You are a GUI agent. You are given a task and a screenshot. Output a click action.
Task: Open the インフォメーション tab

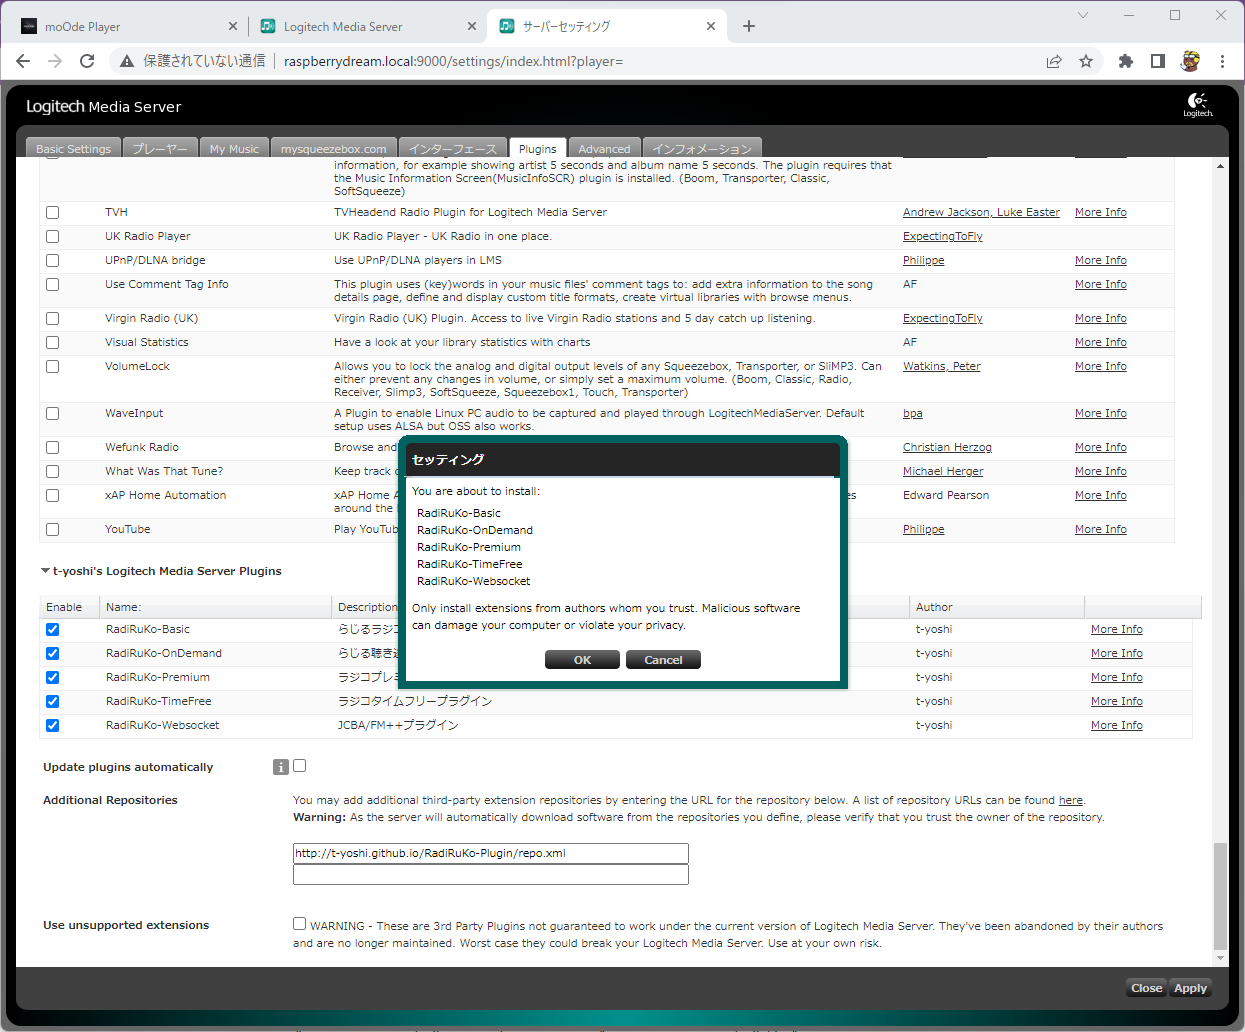point(702,148)
